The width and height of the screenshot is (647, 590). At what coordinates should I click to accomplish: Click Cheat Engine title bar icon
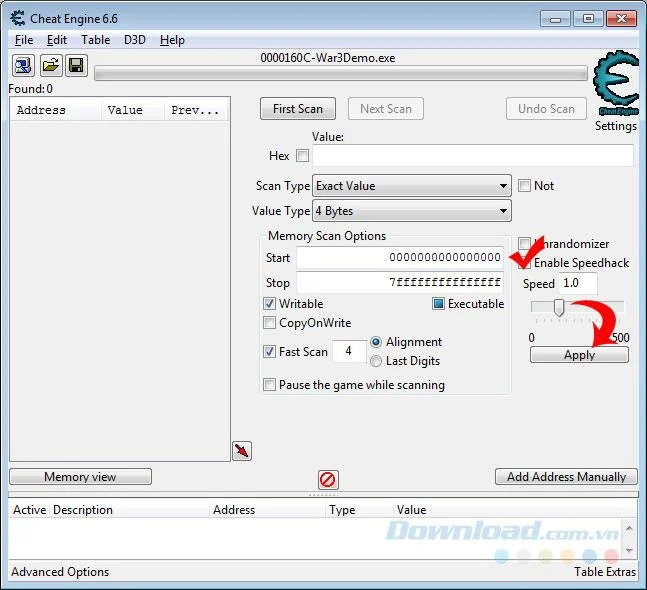point(18,19)
